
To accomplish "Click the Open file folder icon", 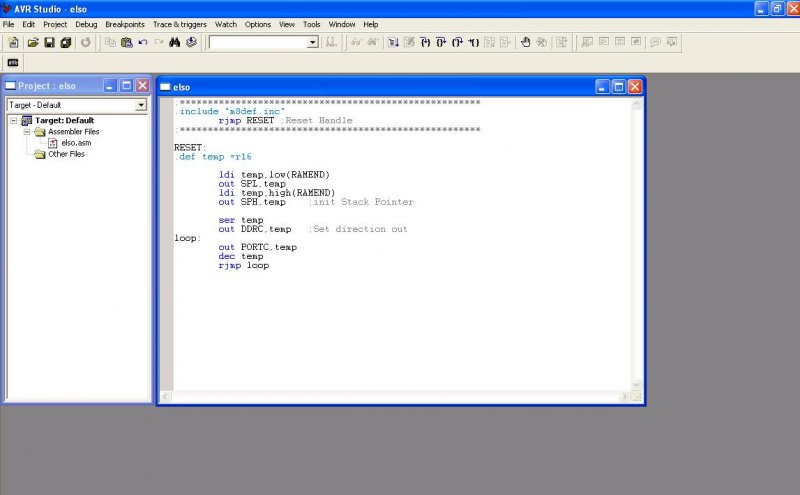I will [33, 42].
